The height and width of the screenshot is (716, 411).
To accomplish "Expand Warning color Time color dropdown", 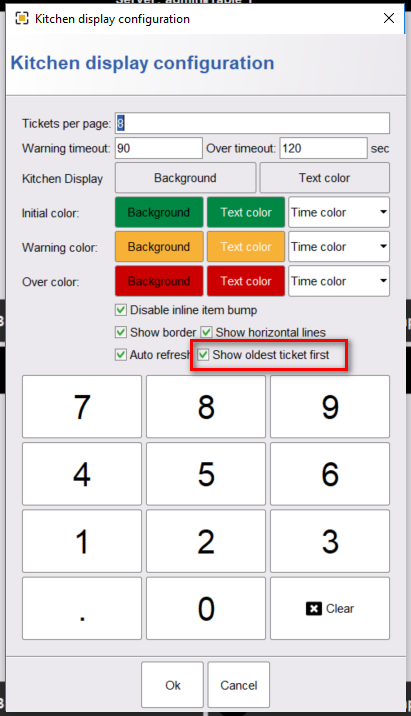I will click(339, 247).
